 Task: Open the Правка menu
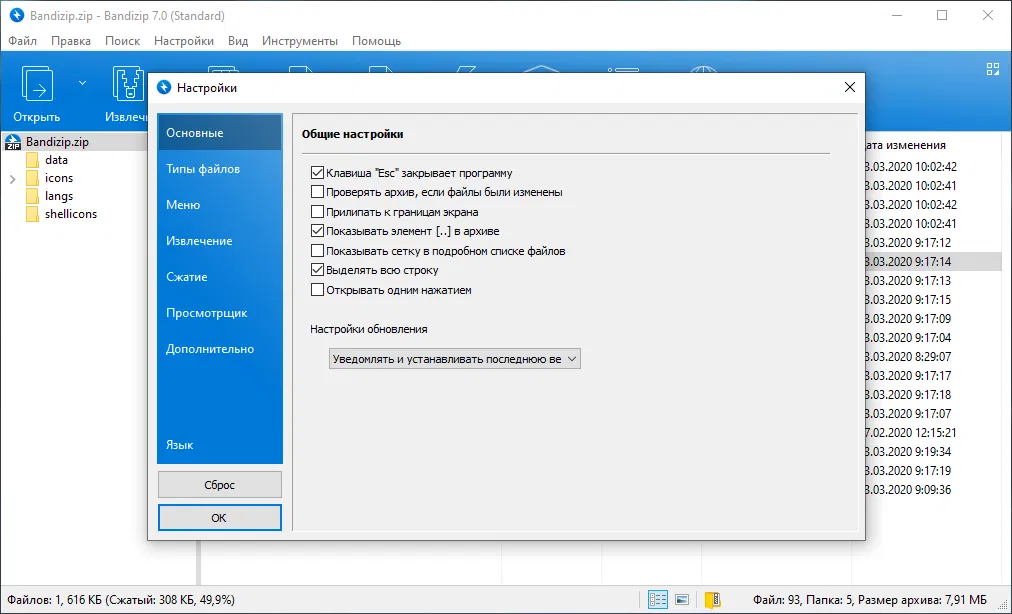click(x=71, y=41)
